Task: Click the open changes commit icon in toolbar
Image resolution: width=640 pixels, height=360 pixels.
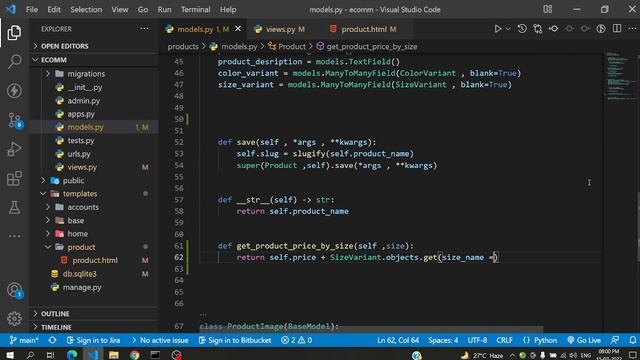Action: point(553,29)
